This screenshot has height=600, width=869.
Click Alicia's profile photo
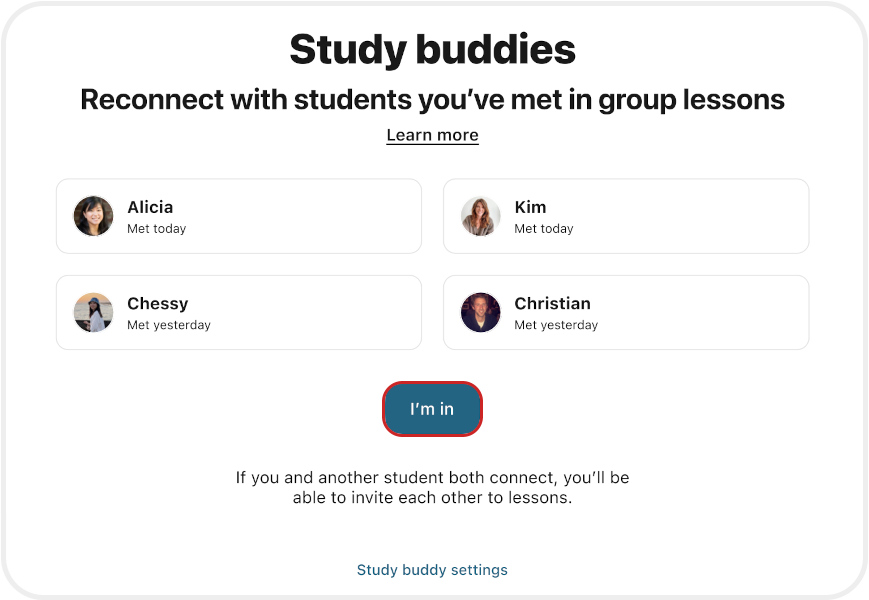(93, 216)
